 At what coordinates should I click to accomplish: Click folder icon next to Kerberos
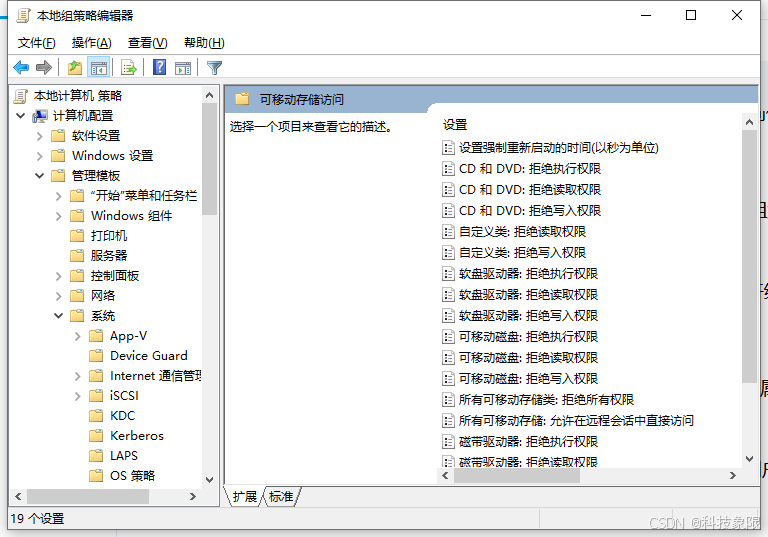96,436
